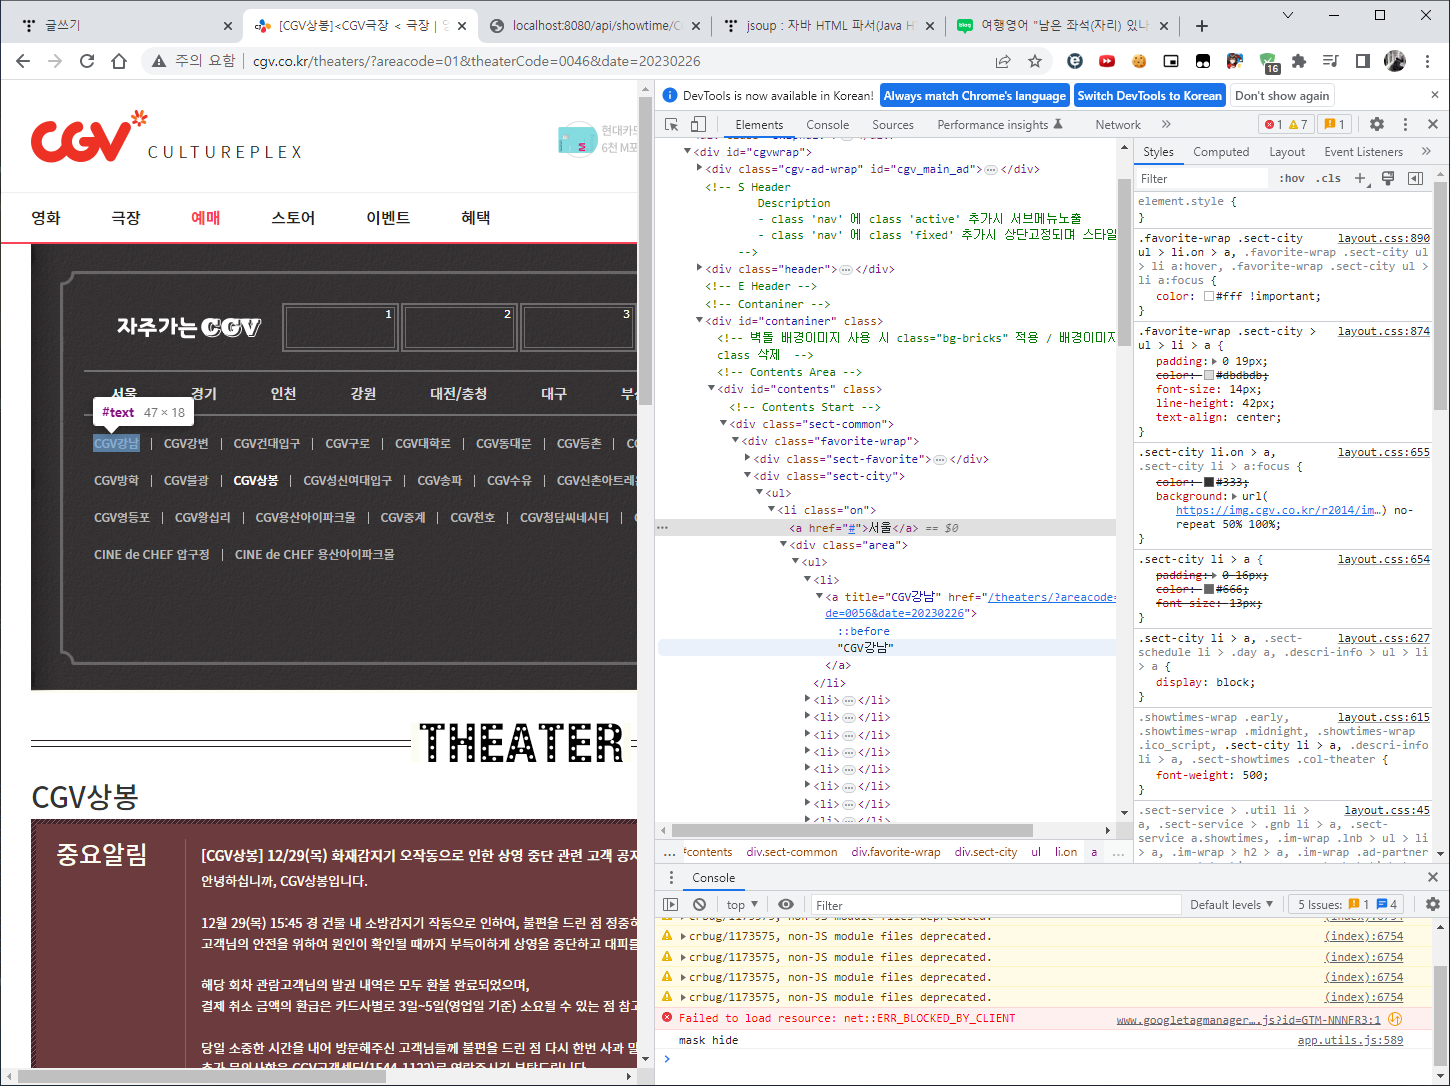Show more DevTools tabs after Network
The width and height of the screenshot is (1450, 1086).
[x=1166, y=124]
